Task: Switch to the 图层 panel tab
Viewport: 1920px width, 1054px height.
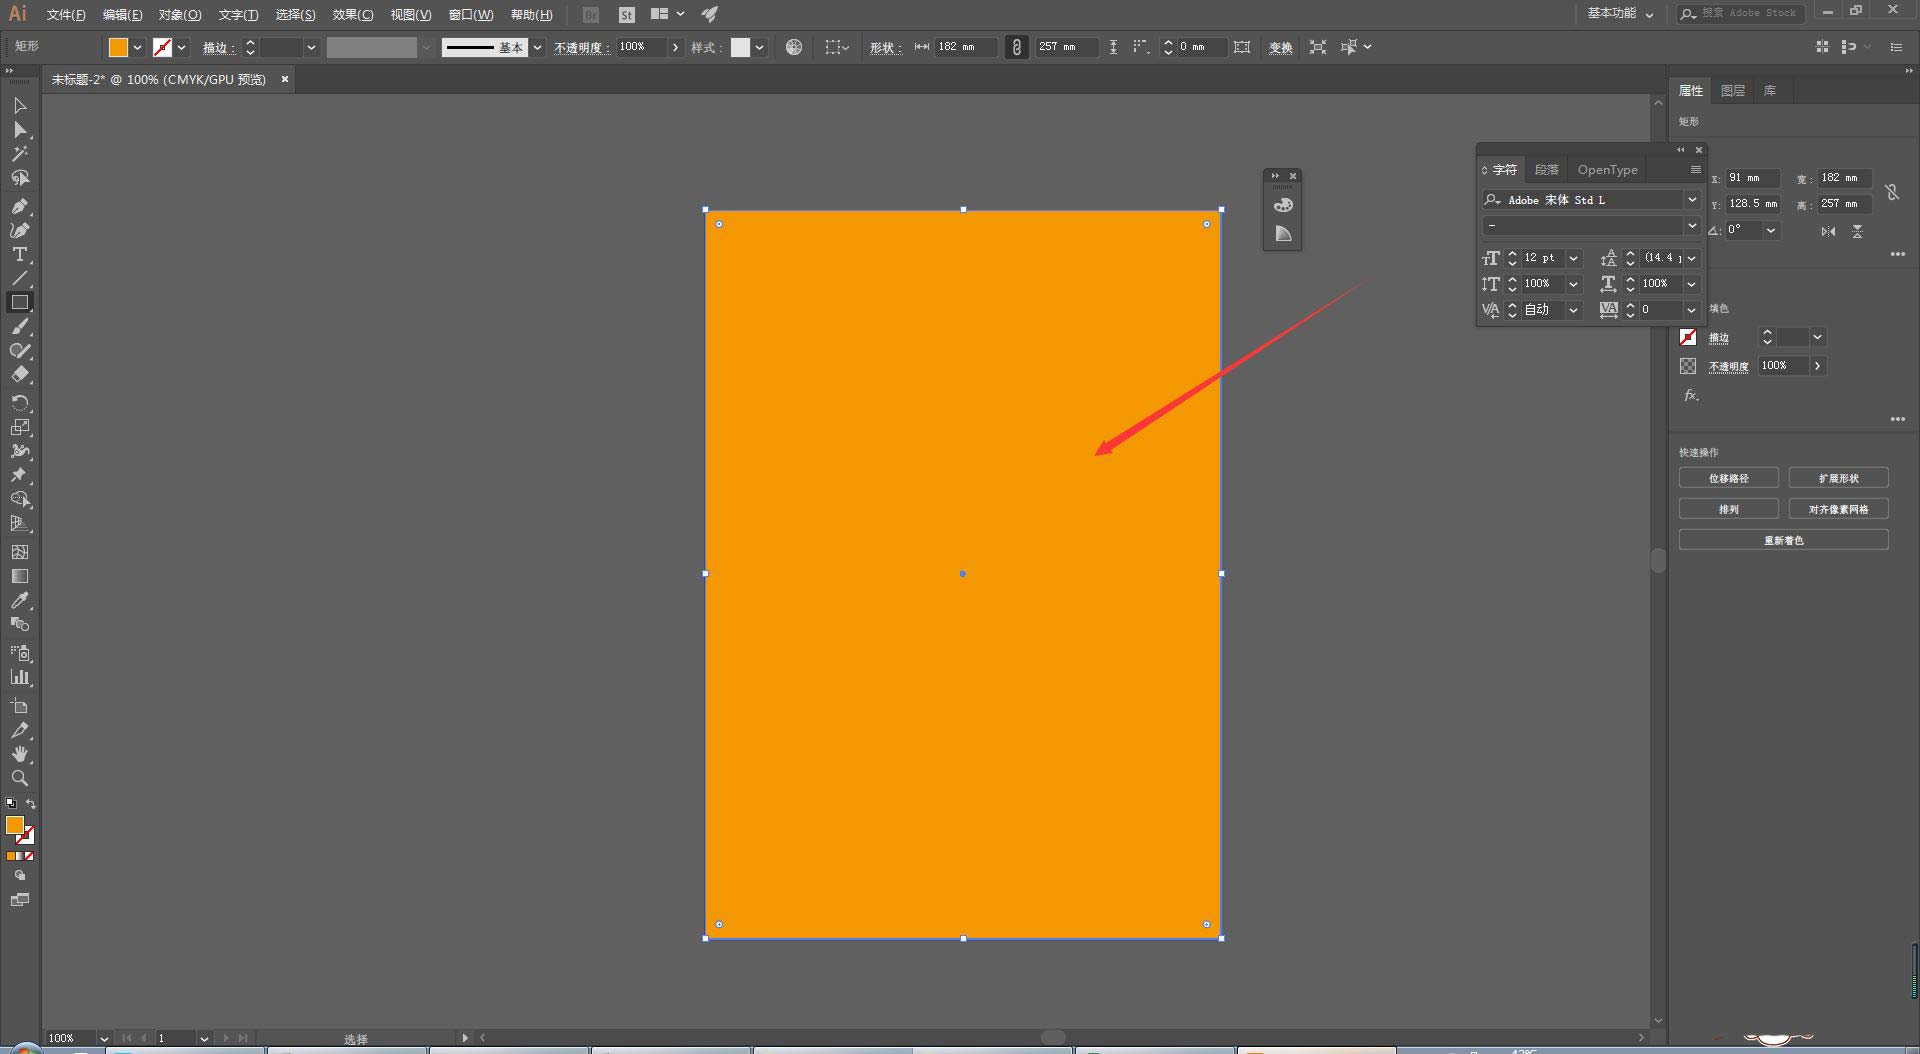Action: pos(1732,91)
